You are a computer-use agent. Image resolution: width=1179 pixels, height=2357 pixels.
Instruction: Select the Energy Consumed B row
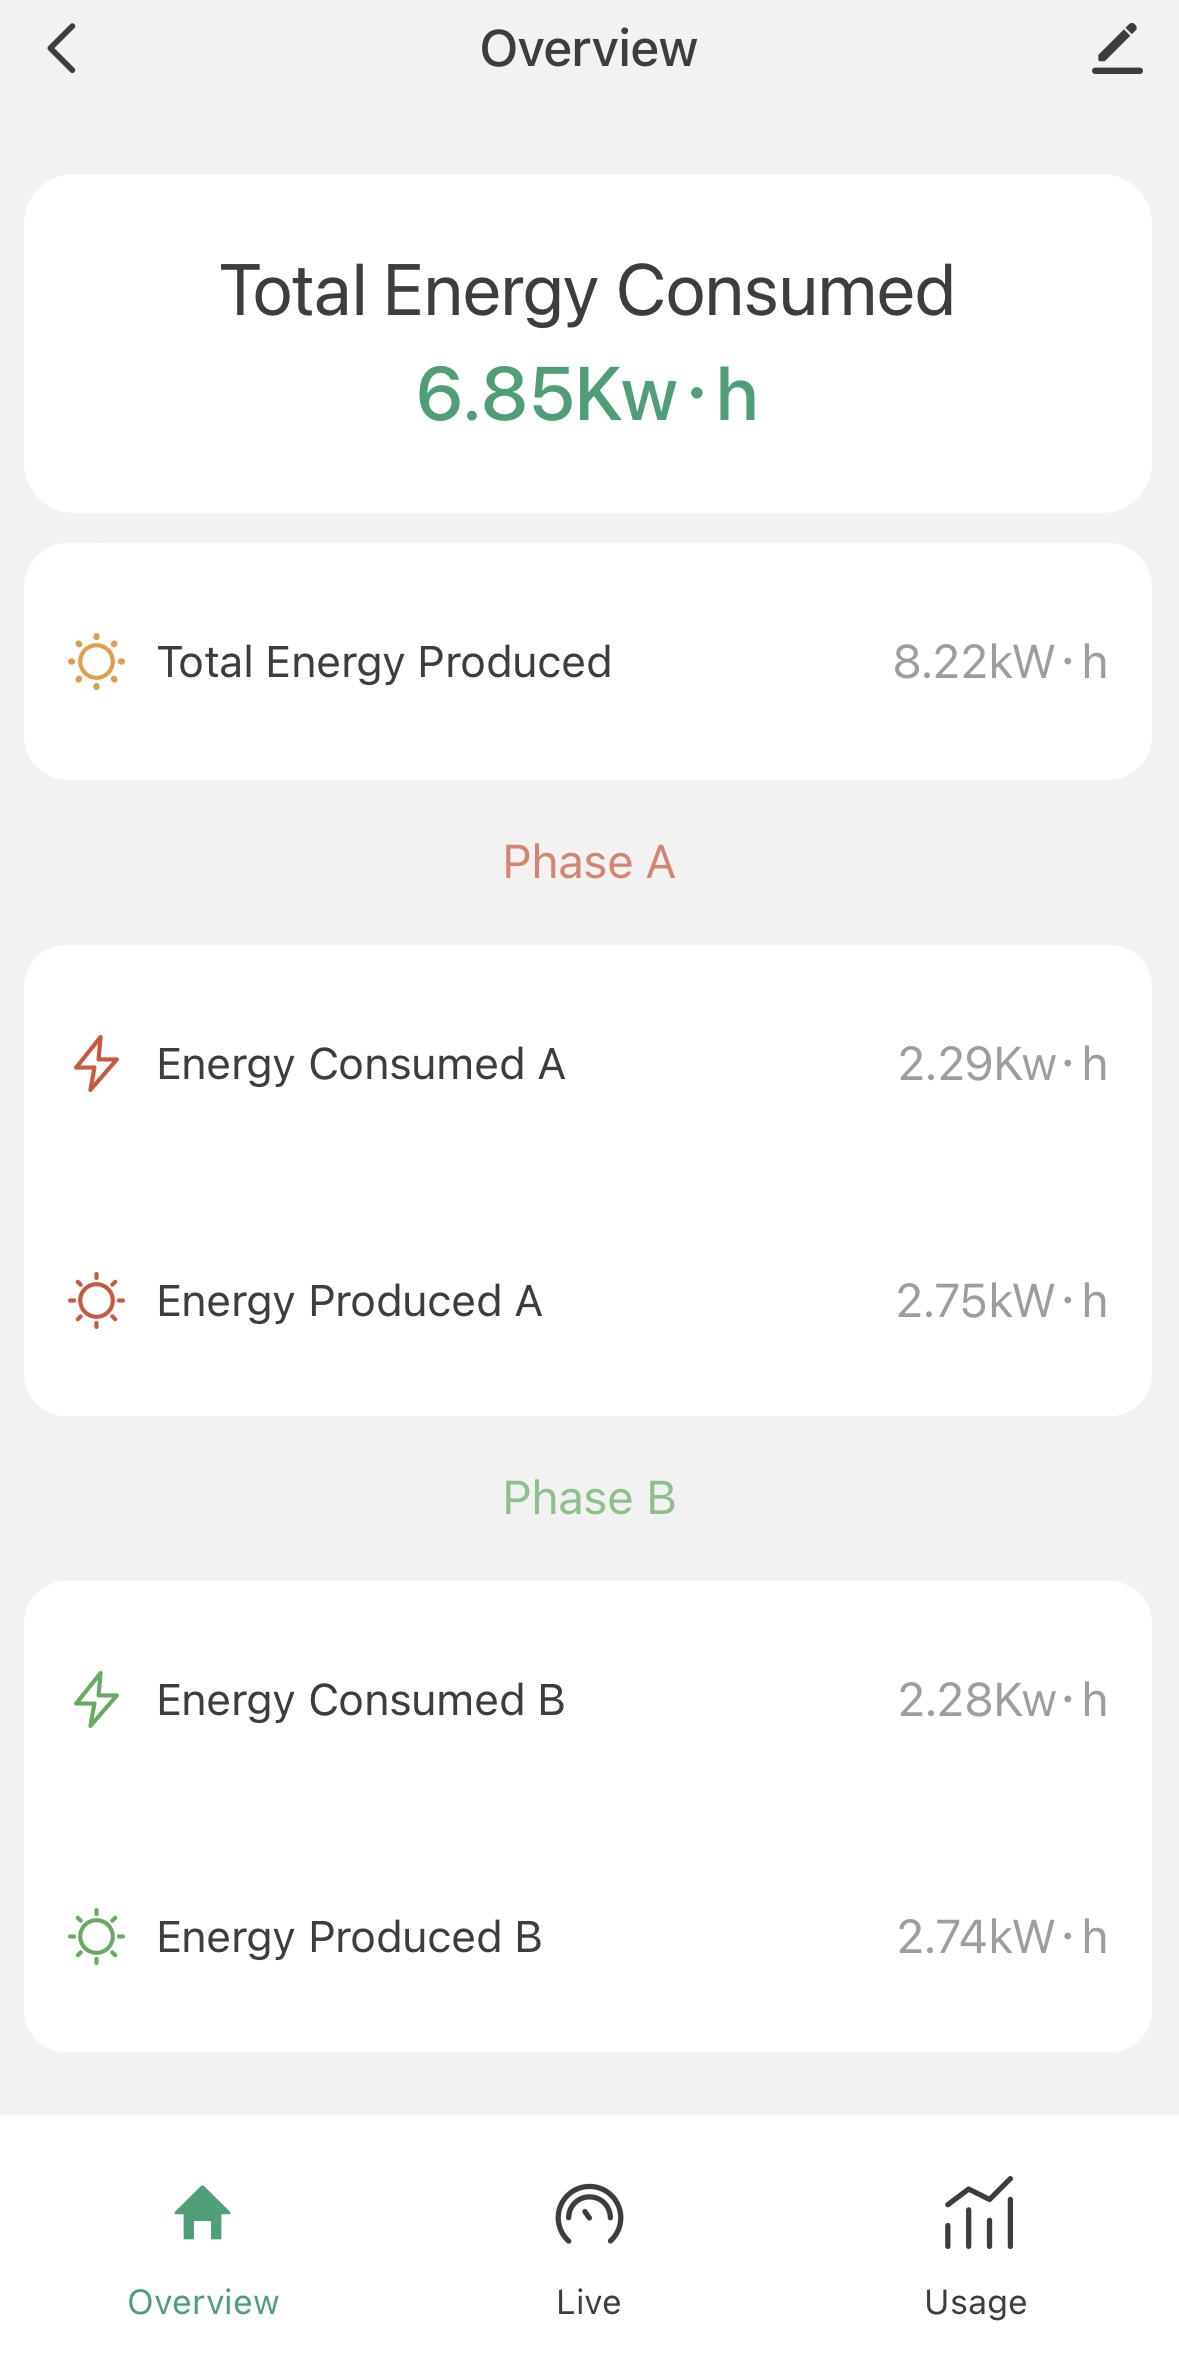(x=588, y=1700)
